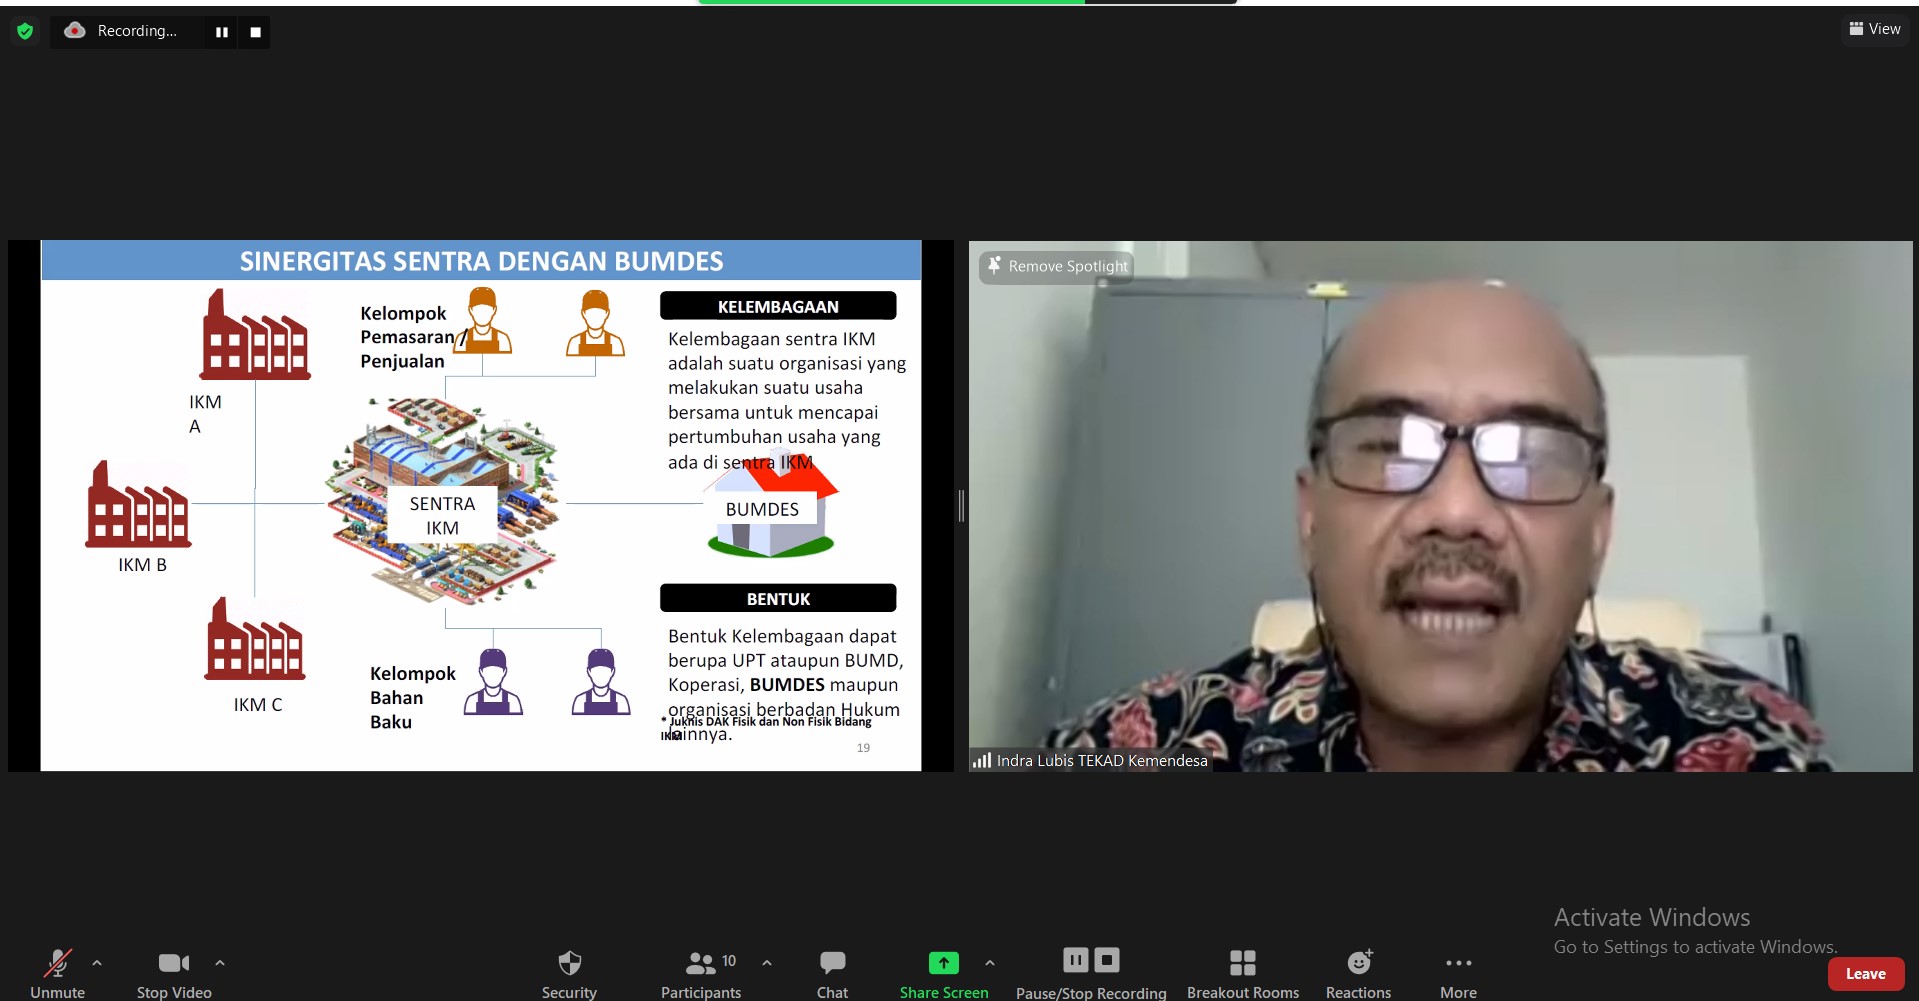Click the Unmute microphone icon
Viewport: 1919px width, 1001px height.
click(57, 963)
